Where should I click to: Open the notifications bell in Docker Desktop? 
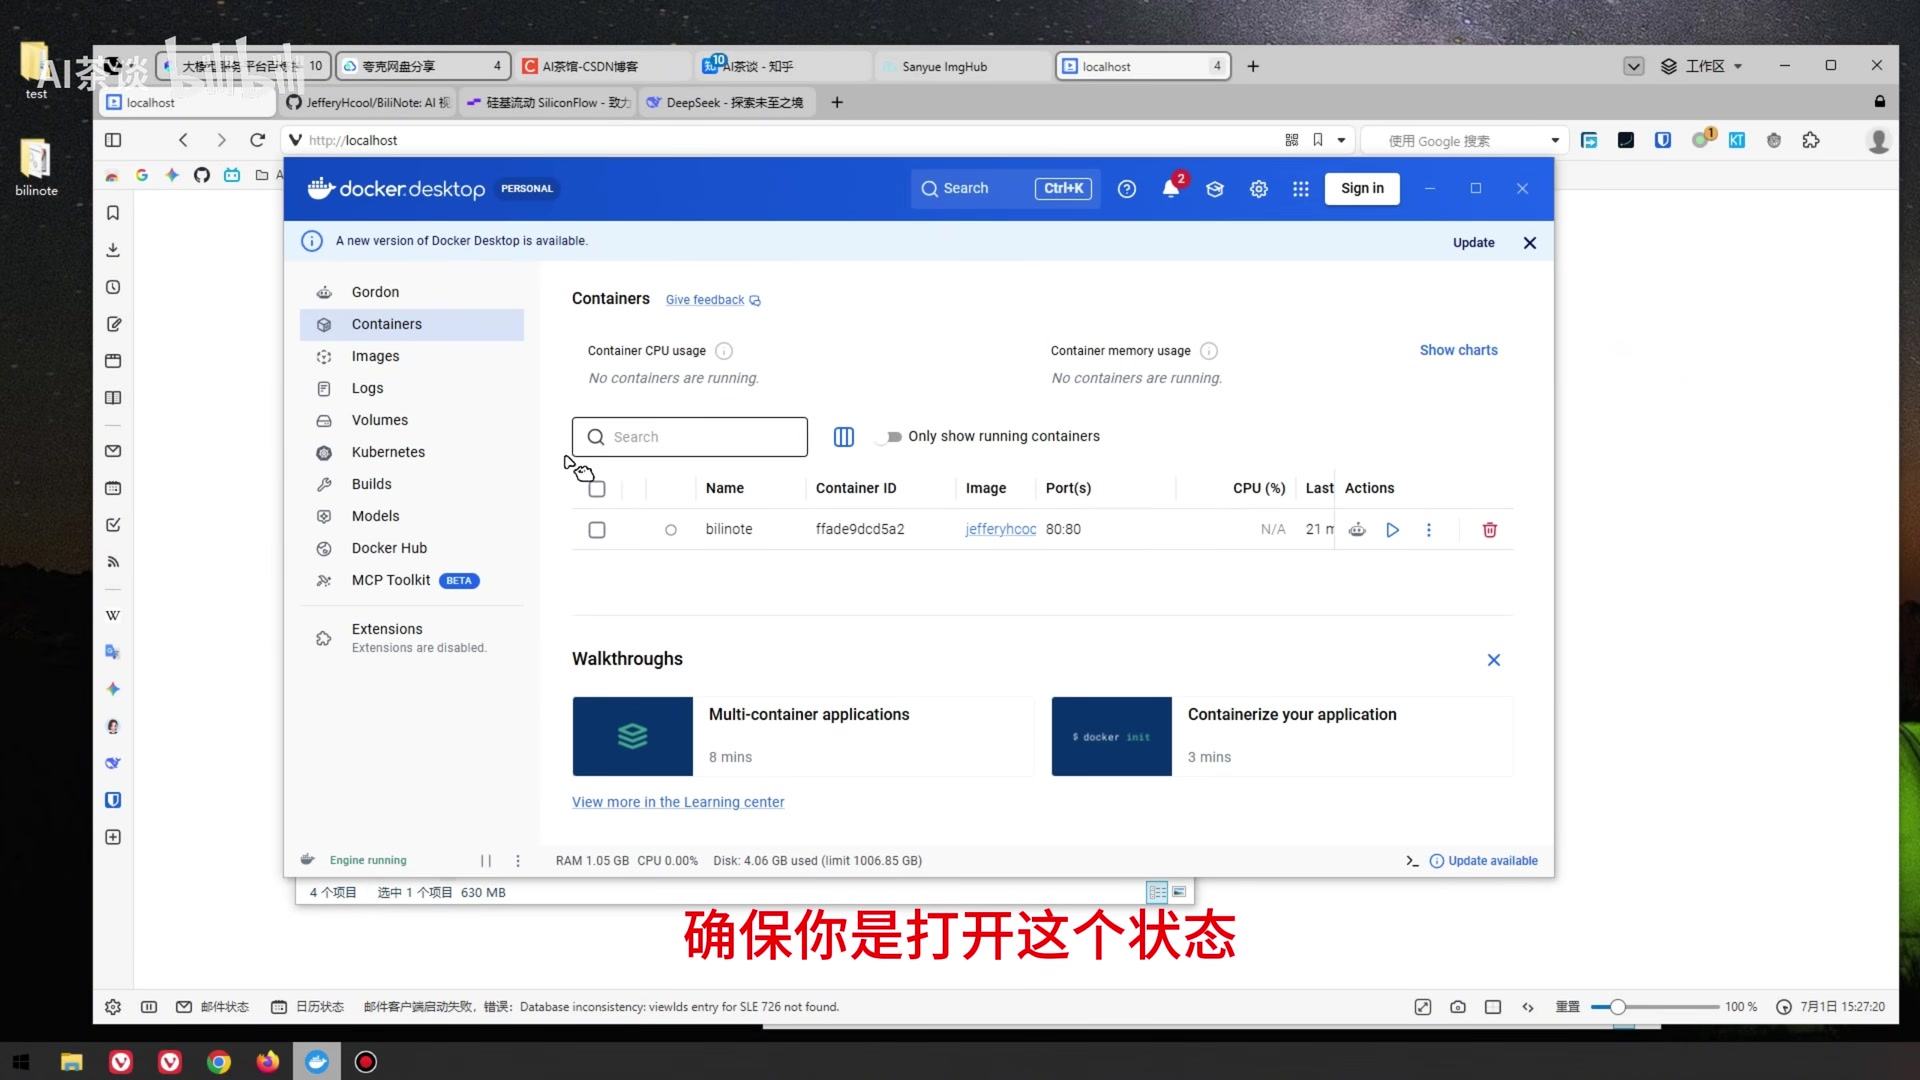[x=1171, y=189]
